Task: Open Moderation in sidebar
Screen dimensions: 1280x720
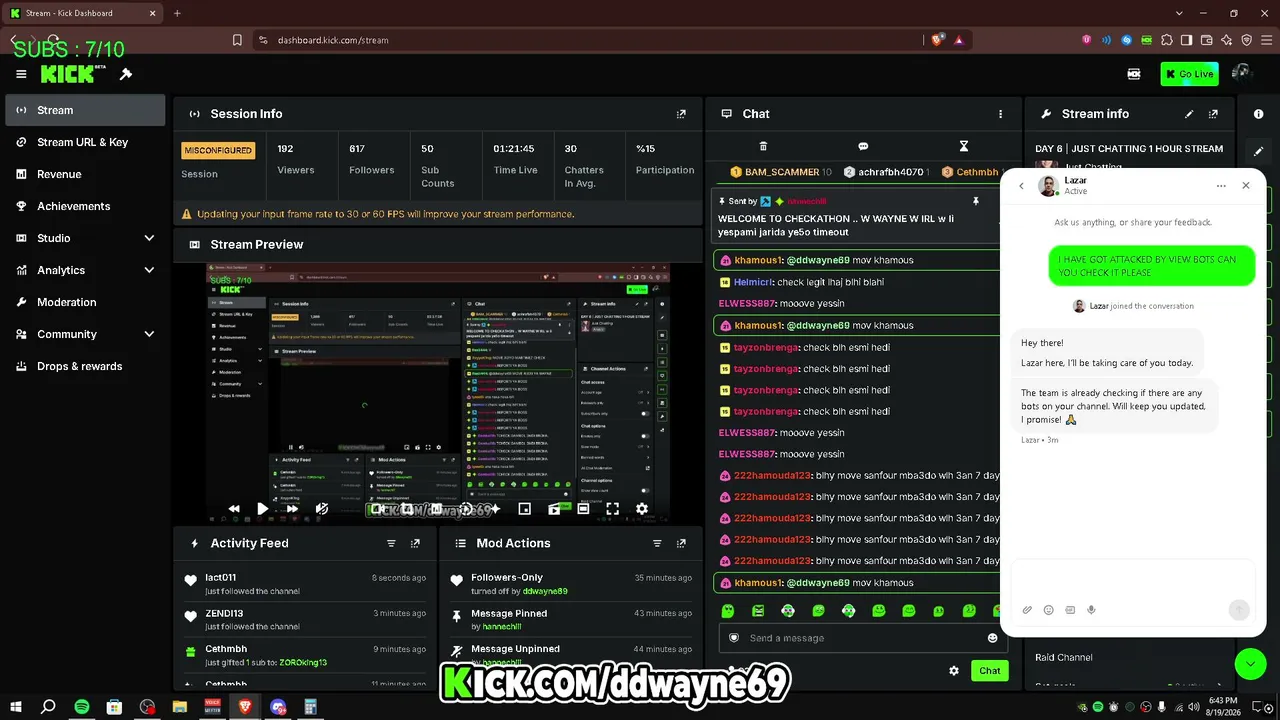Action: click(x=85, y=302)
